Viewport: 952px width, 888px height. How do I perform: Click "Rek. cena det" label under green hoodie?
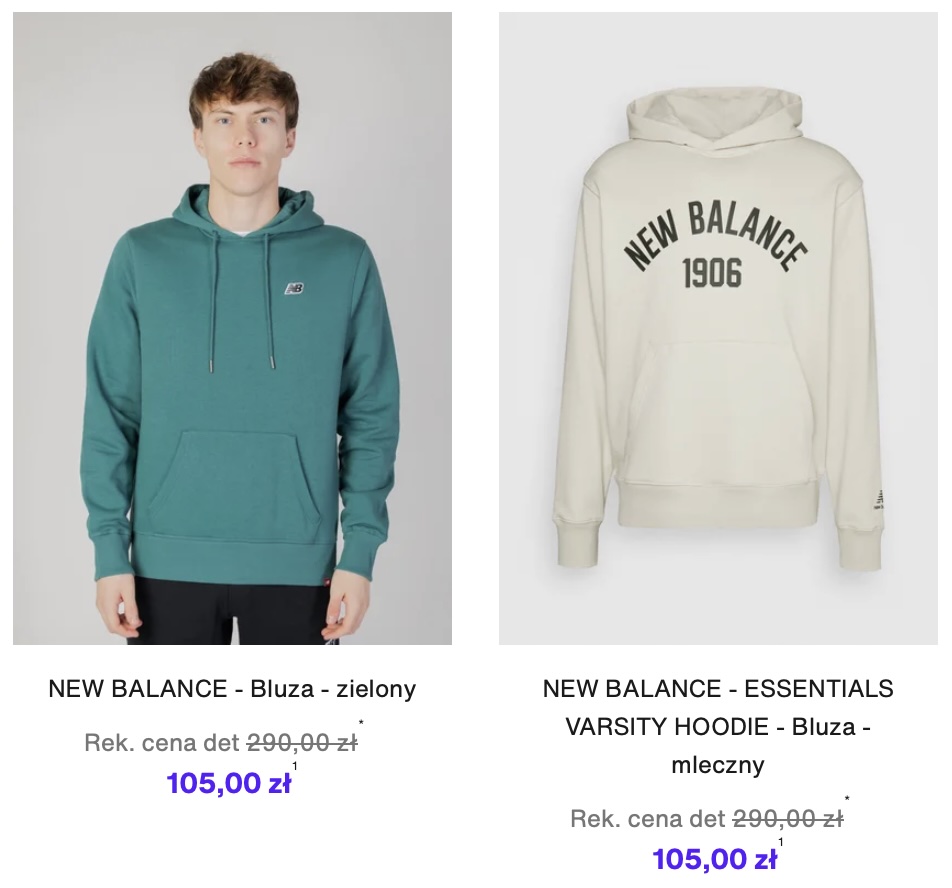click(163, 743)
